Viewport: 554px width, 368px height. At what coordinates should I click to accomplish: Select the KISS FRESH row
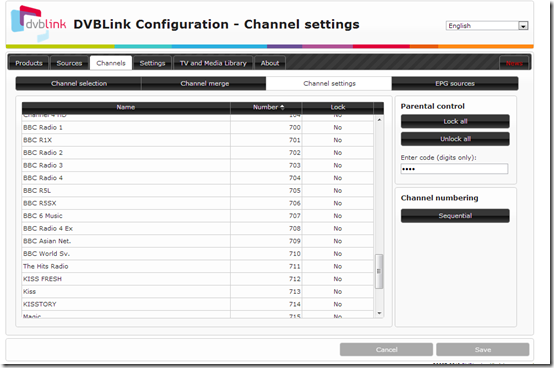click(198, 279)
